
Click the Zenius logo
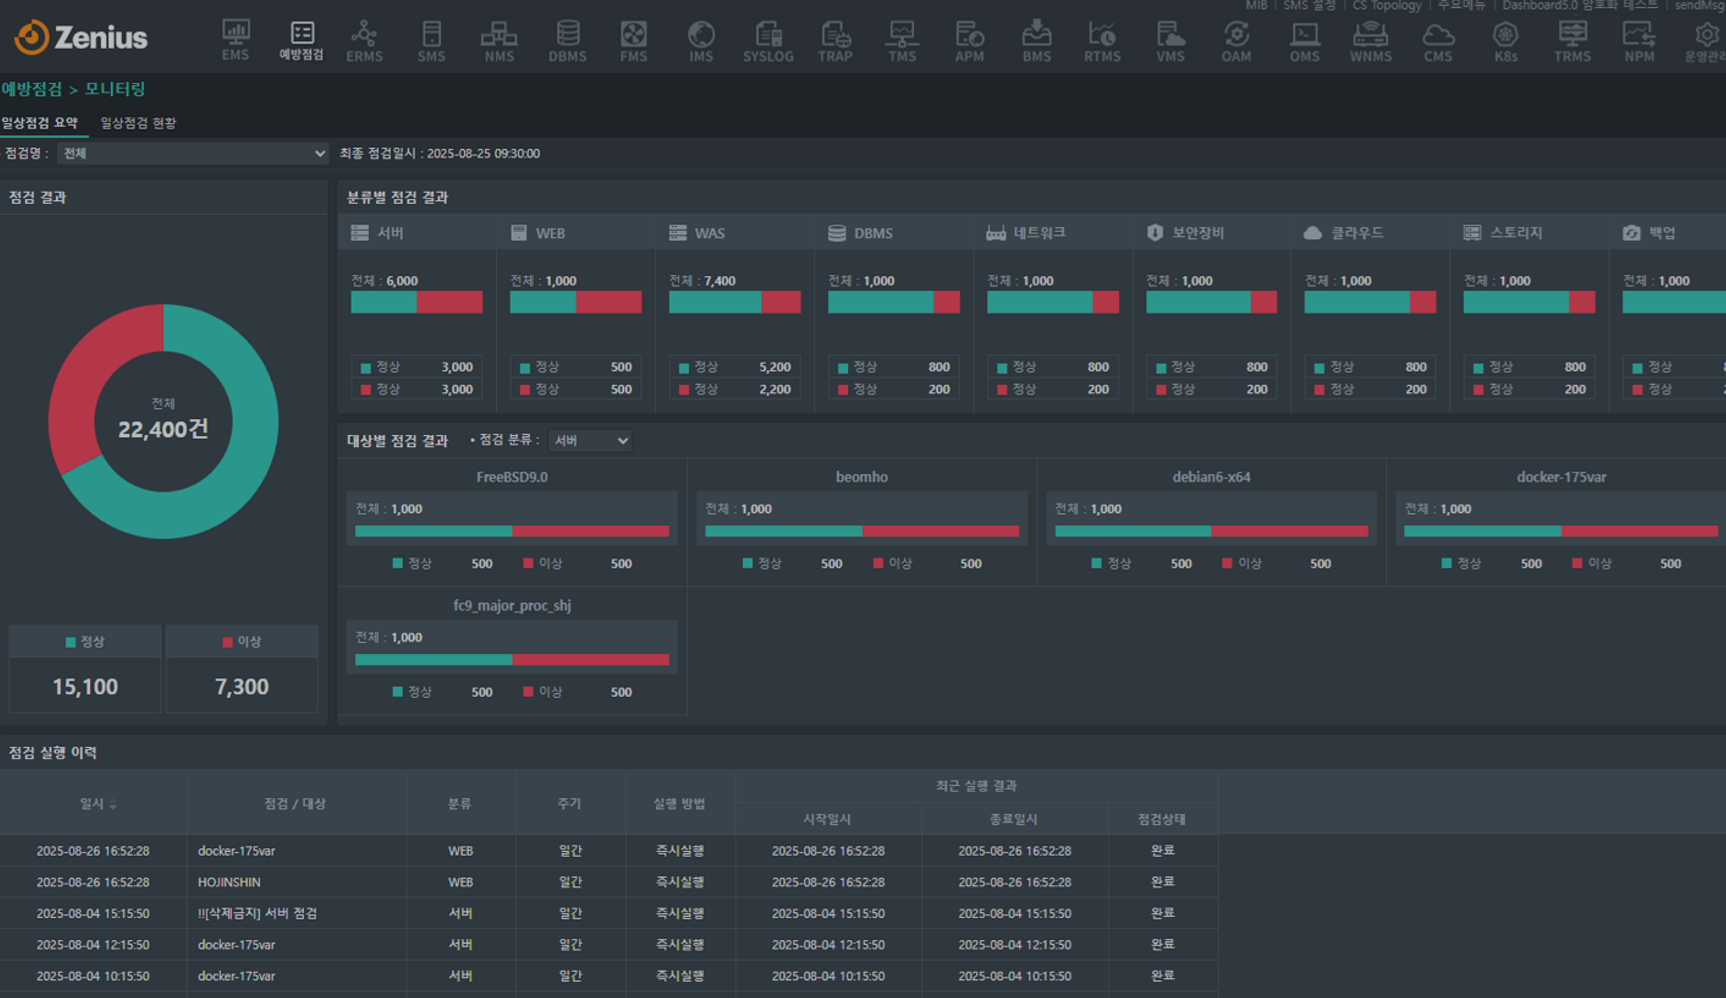pyautogui.click(x=81, y=38)
